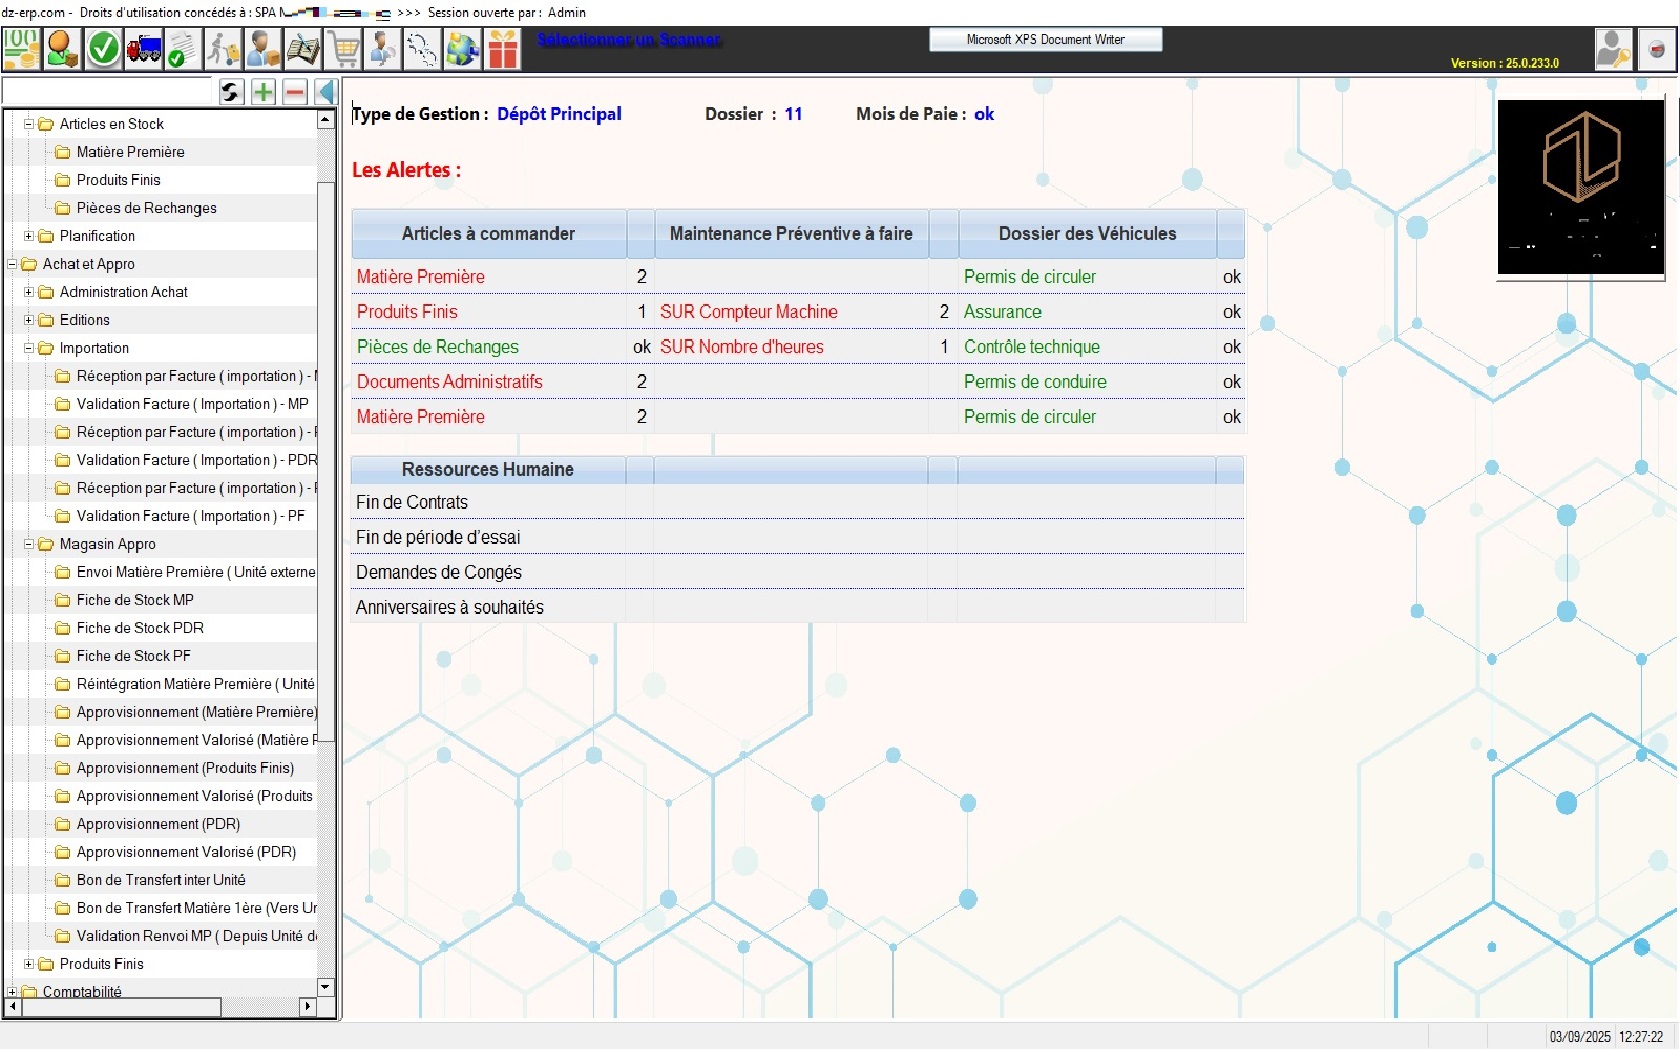Viewport: 1680px width, 1050px height.
Task: Click the Microsoft XPS Document Writer button
Action: click(1045, 39)
